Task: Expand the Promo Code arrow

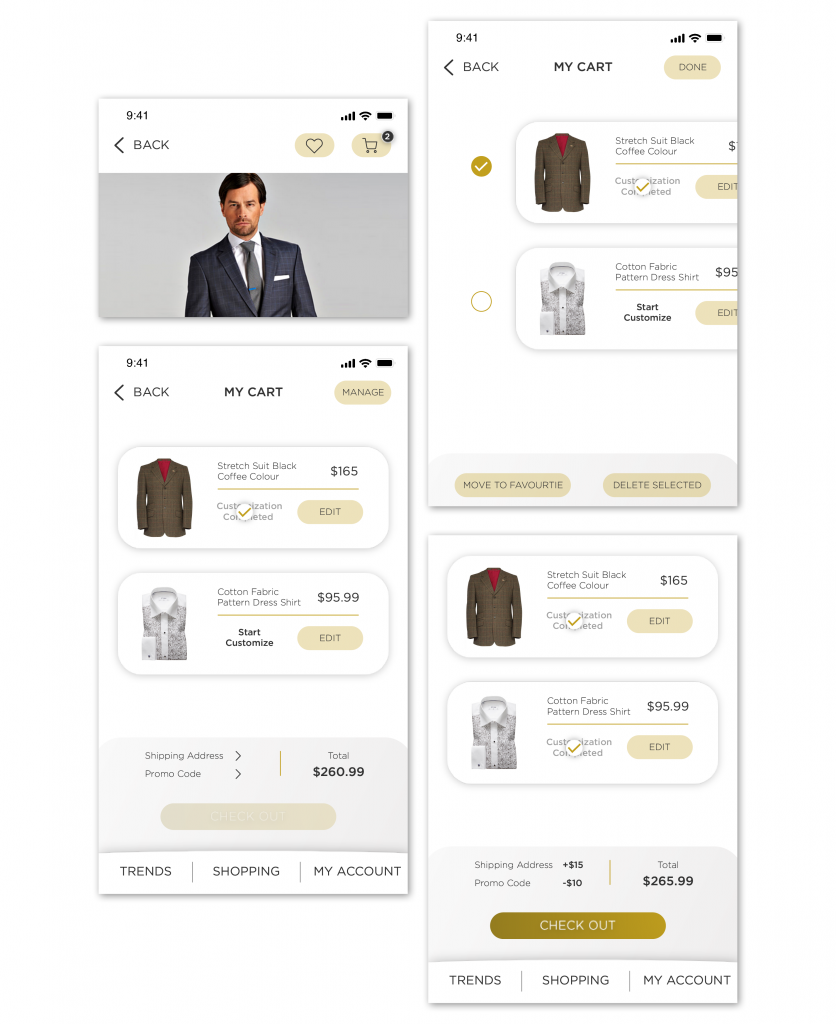Action: click(238, 774)
